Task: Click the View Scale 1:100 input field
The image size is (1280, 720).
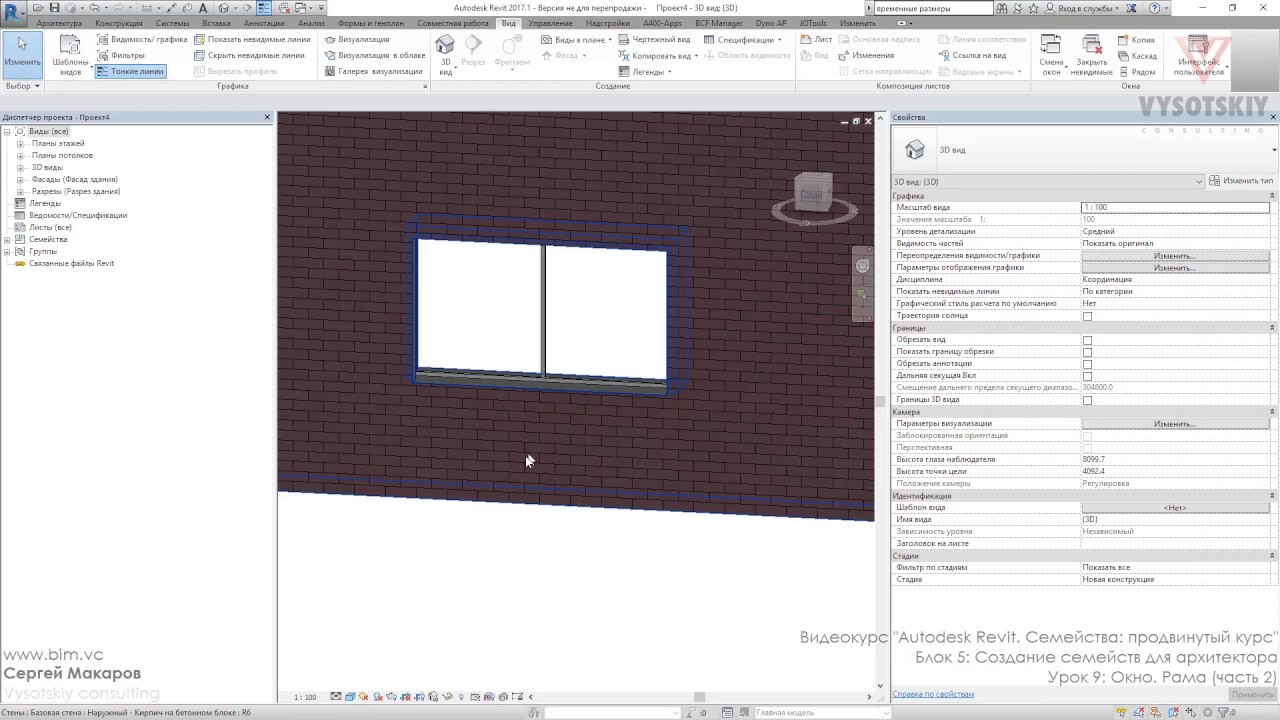Action: [1175, 207]
